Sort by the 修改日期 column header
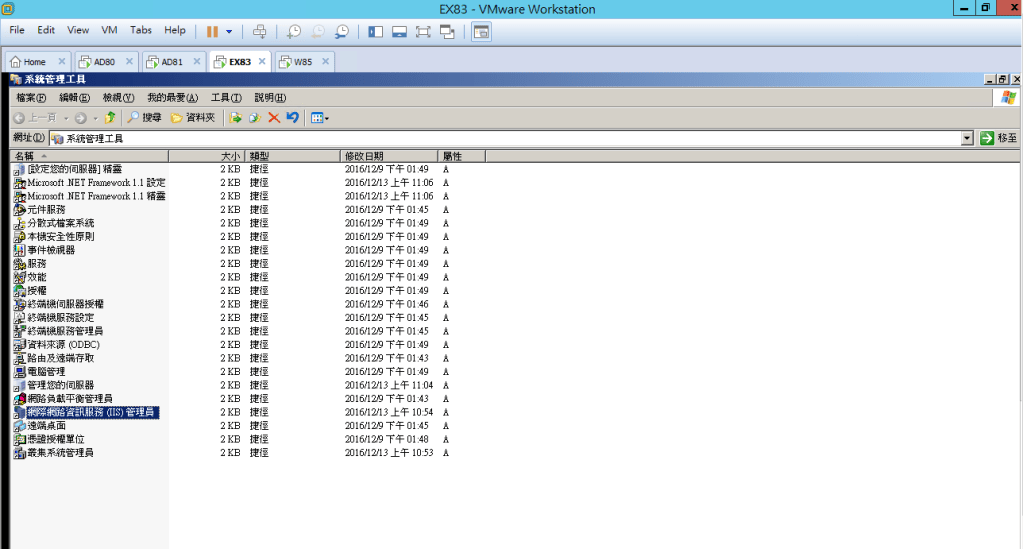This screenshot has height=549, width=1023. 363,156
